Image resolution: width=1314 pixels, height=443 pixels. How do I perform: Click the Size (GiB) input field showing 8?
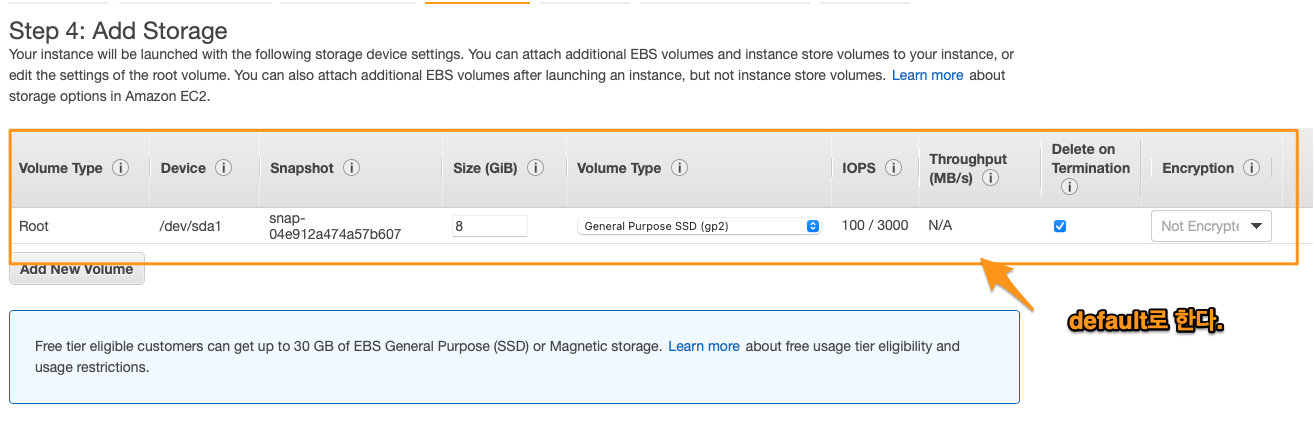pos(489,226)
